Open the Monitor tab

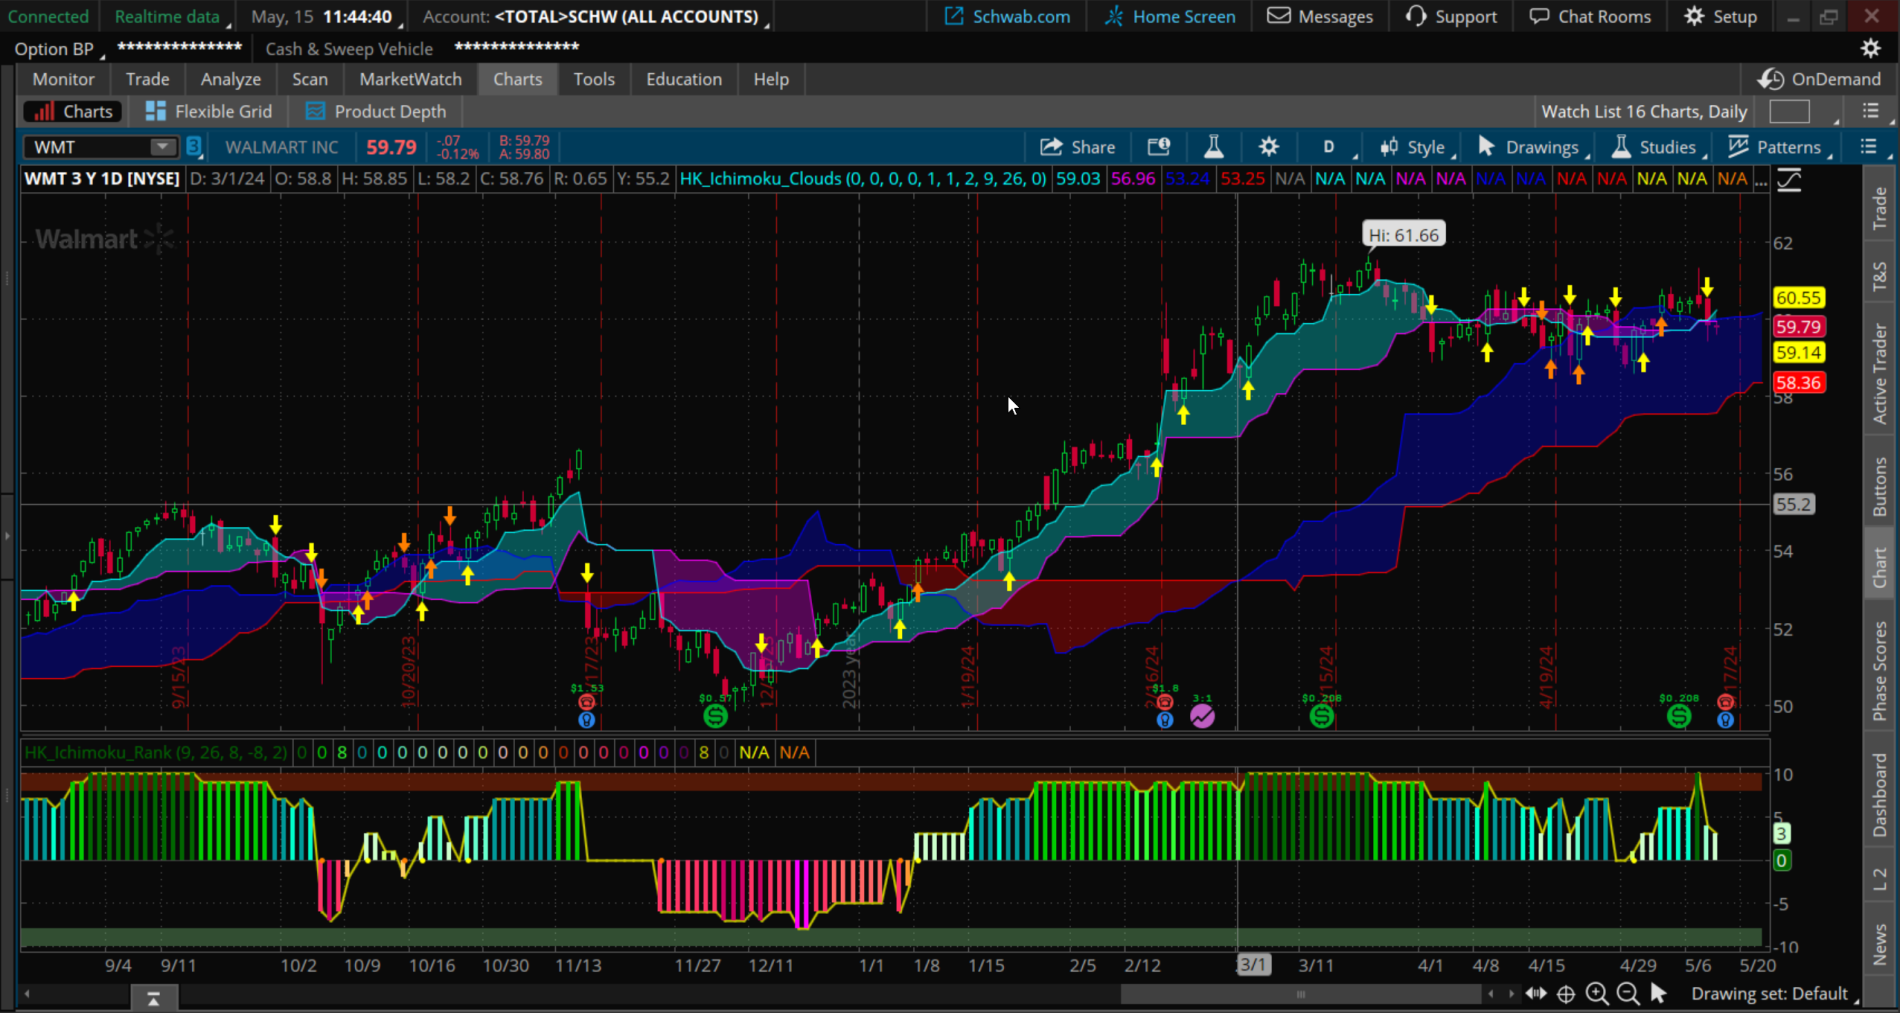[63, 79]
